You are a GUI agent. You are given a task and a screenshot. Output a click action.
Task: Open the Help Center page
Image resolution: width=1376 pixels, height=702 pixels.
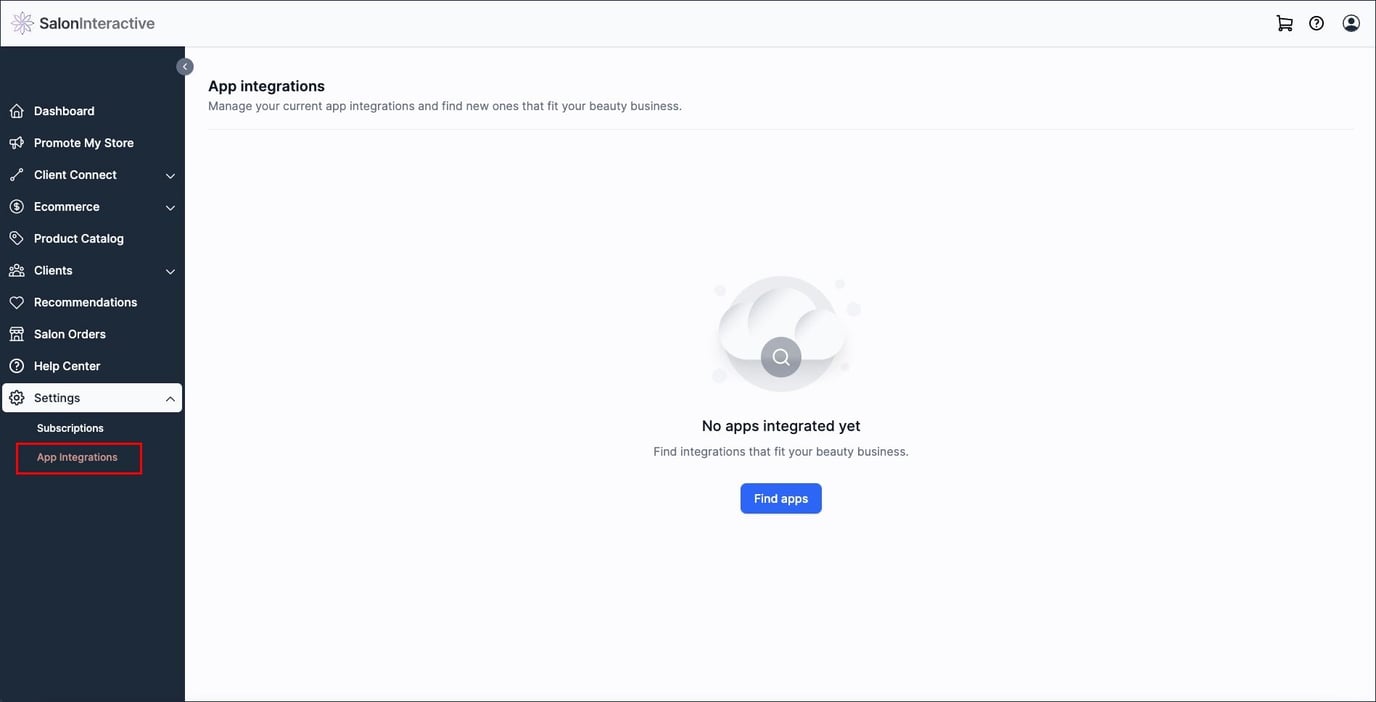click(66, 366)
